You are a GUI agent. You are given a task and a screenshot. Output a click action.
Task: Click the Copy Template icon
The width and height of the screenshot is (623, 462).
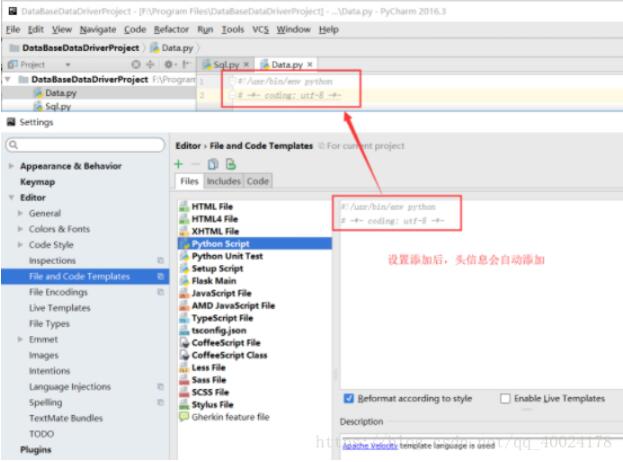point(213,164)
